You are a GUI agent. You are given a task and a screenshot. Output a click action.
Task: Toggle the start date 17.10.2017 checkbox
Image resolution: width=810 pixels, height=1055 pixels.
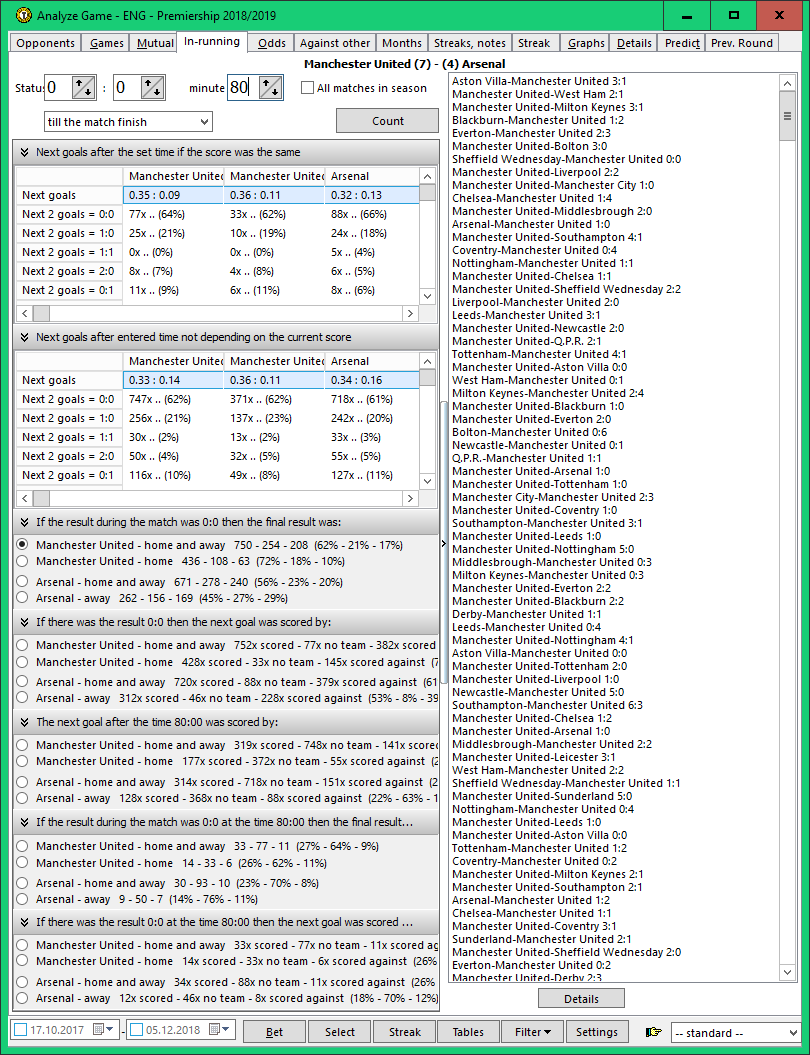(x=21, y=1030)
